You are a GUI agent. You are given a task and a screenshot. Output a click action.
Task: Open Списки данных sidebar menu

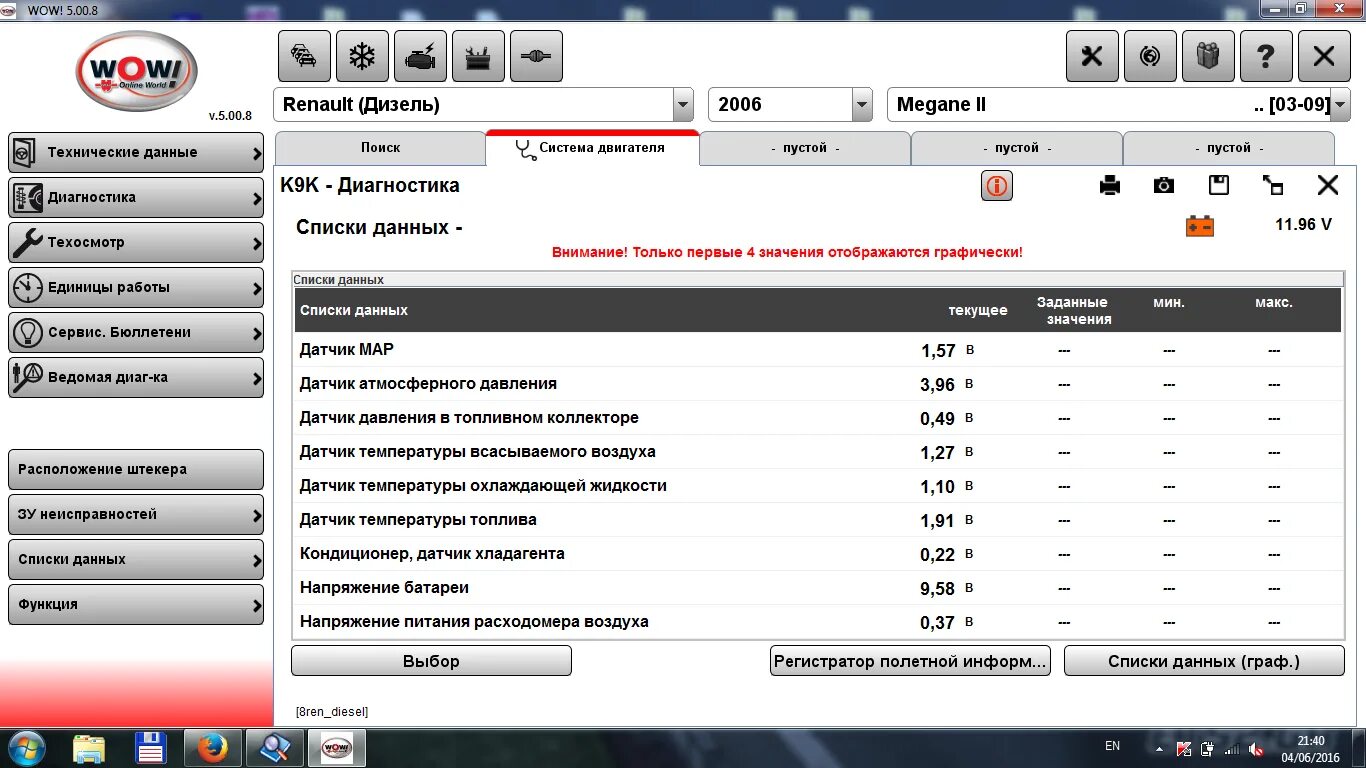point(136,560)
